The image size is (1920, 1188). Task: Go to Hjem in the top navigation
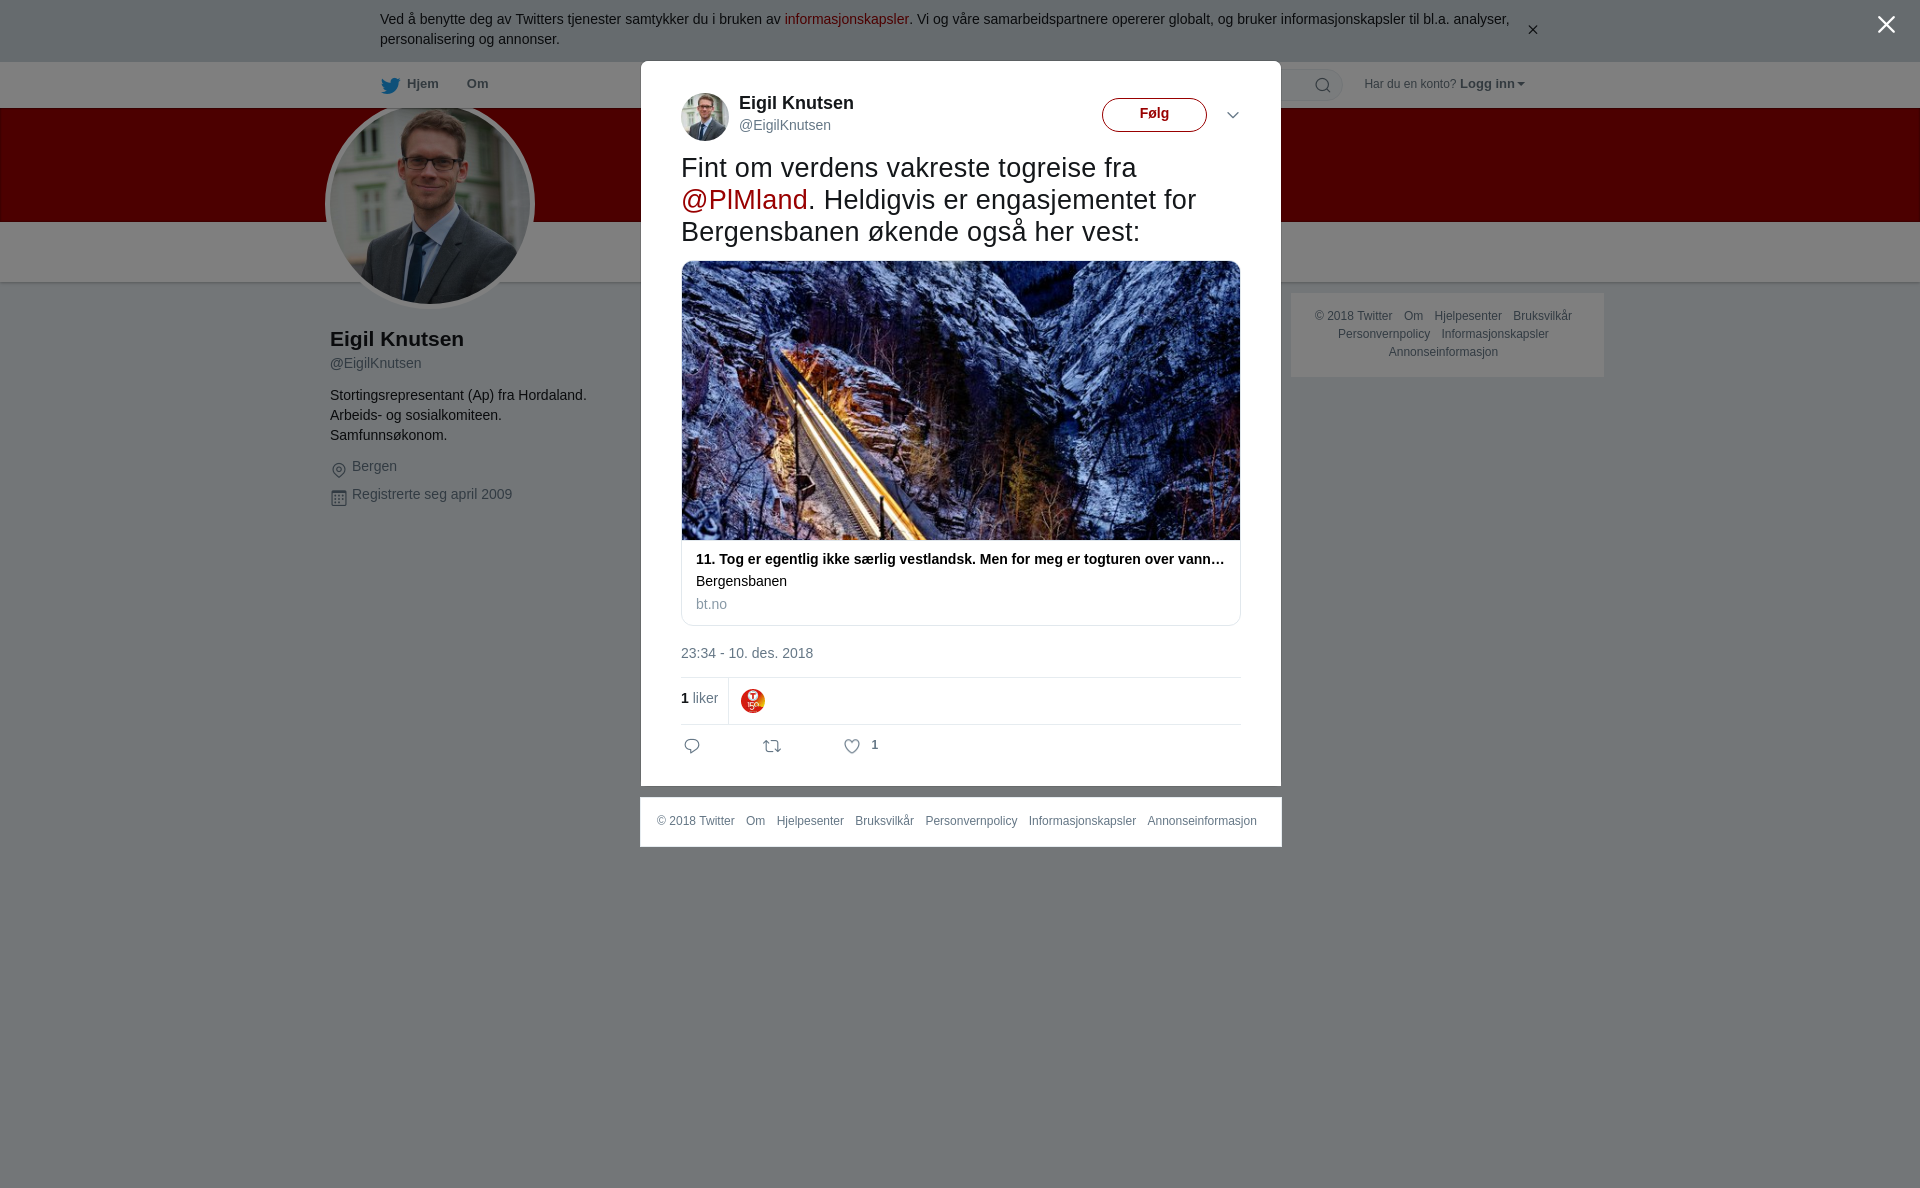point(423,84)
